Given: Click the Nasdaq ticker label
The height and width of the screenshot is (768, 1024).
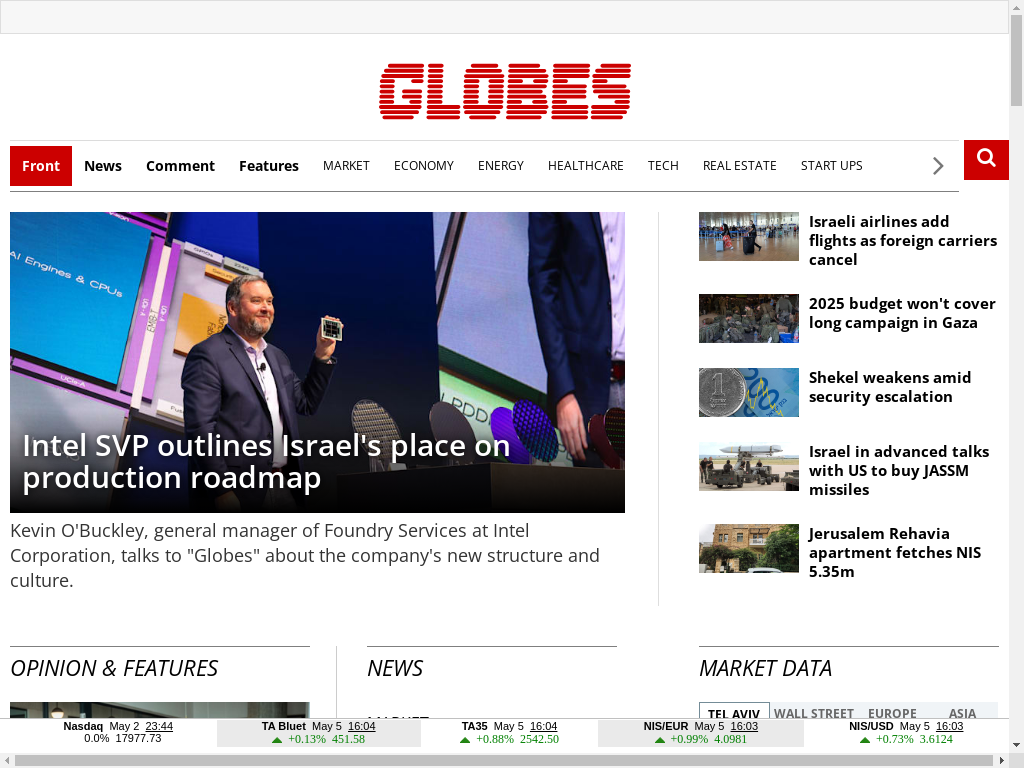Looking at the screenshot, I should (x=83, y=726).
